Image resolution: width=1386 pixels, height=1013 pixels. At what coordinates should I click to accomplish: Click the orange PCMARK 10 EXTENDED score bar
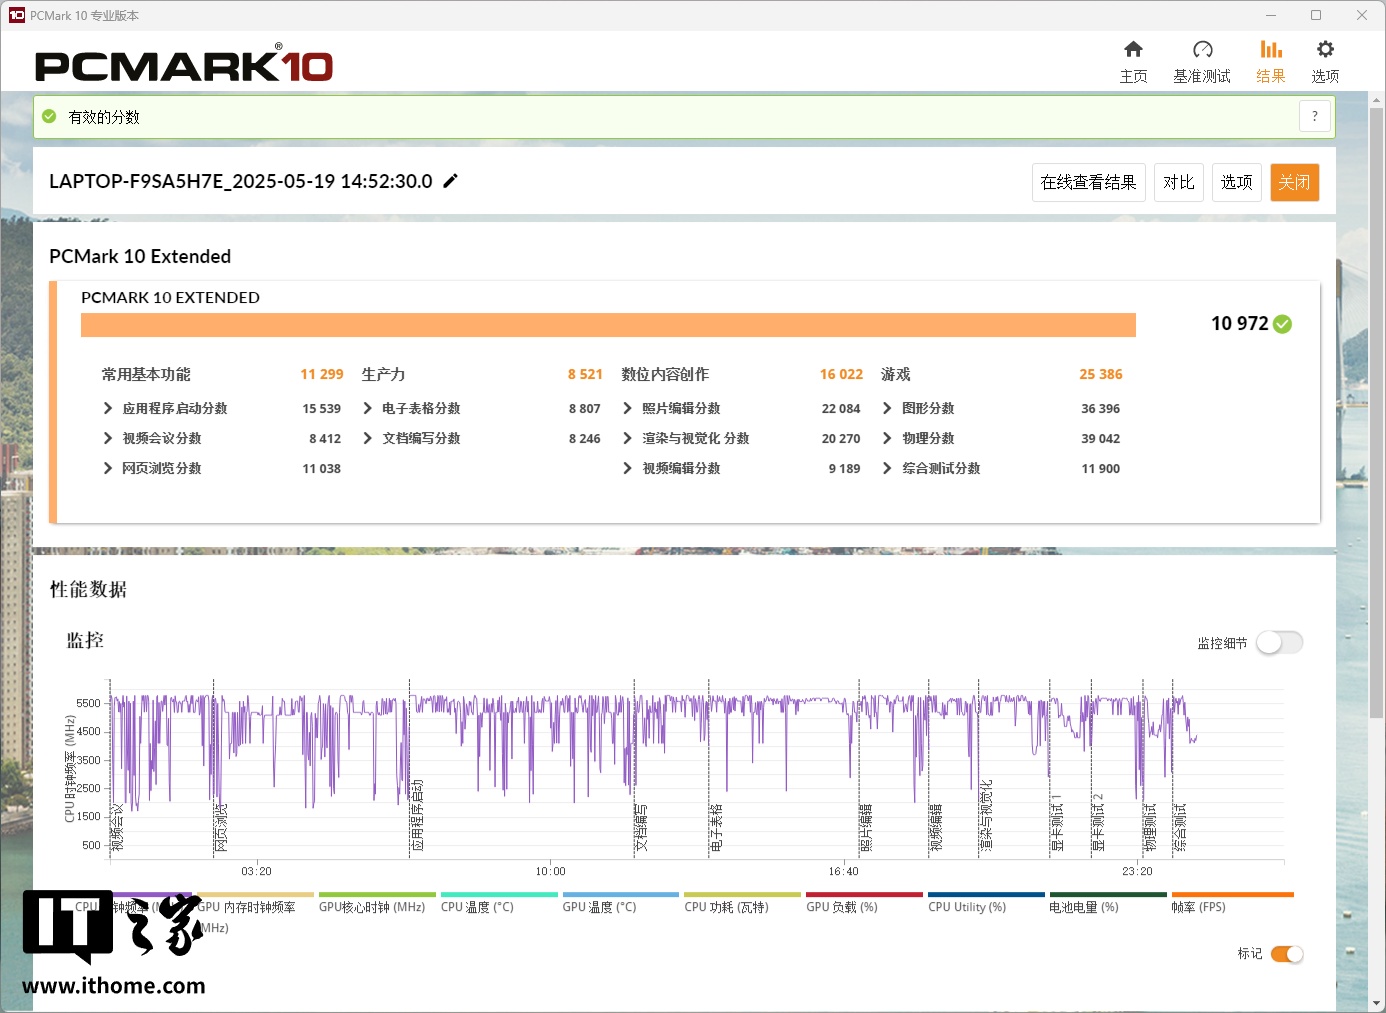pos(608,325)
